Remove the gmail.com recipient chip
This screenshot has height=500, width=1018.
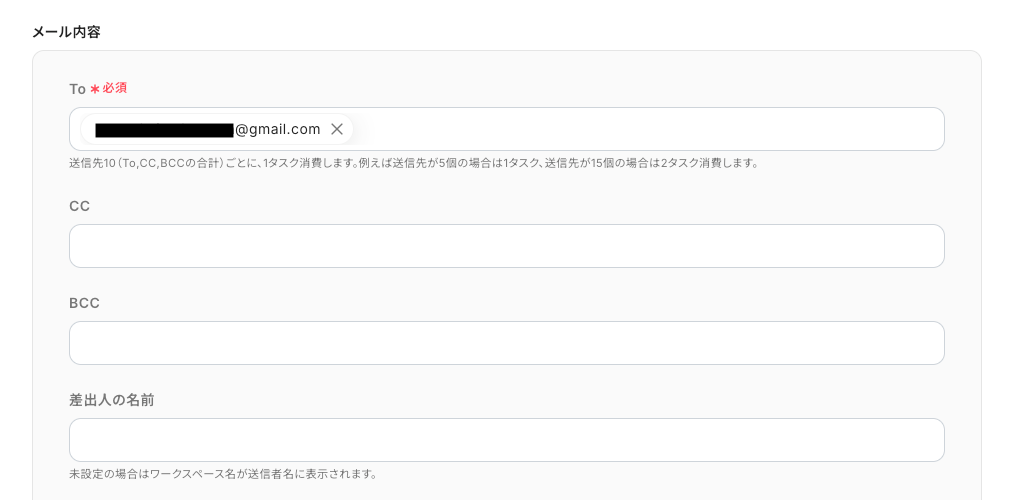[336, 129]
